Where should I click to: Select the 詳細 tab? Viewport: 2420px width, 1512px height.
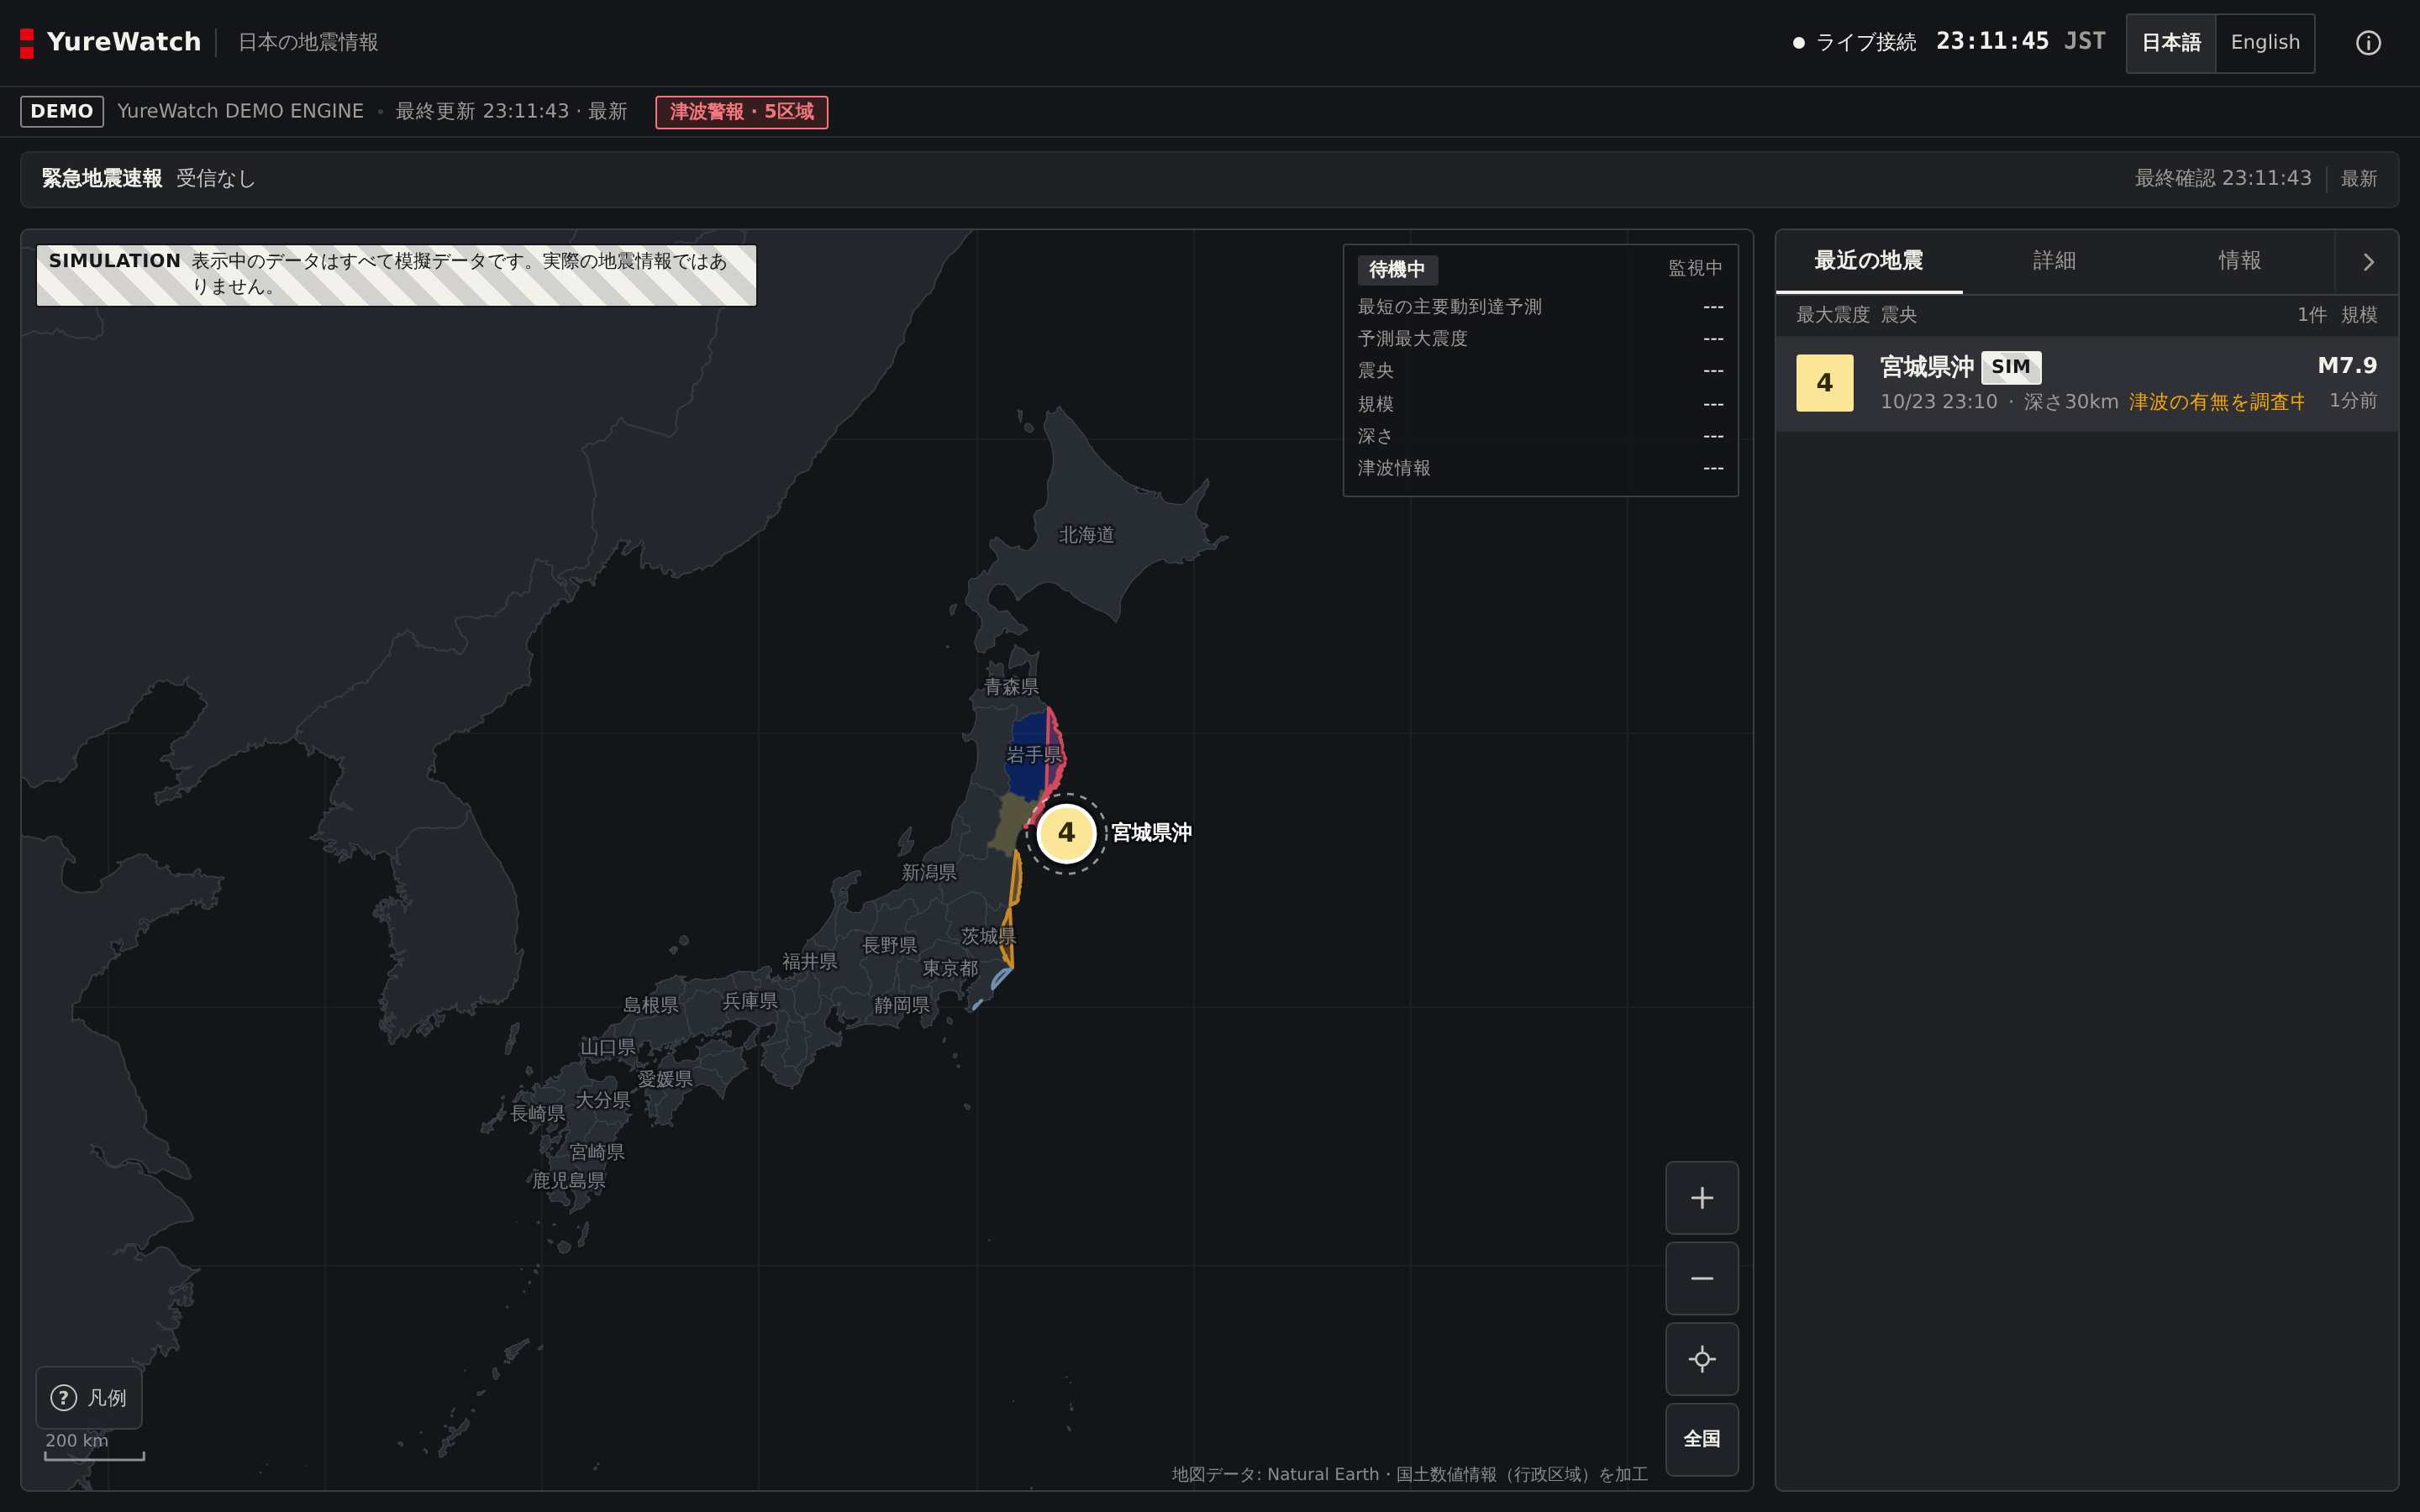click(x=2054, y=261)
